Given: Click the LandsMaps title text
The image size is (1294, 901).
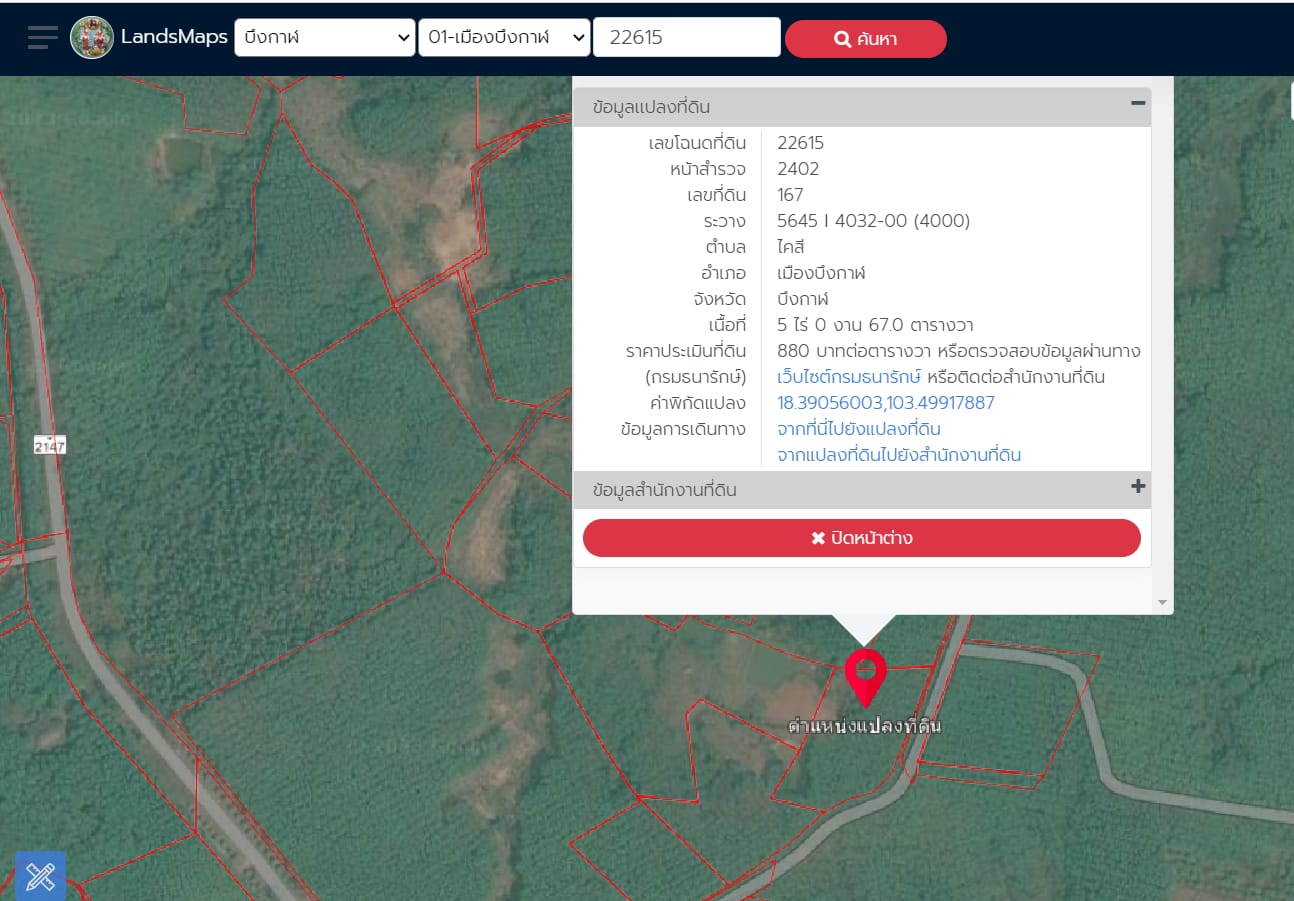Looking at the screenshot, I should pos(174,38).
